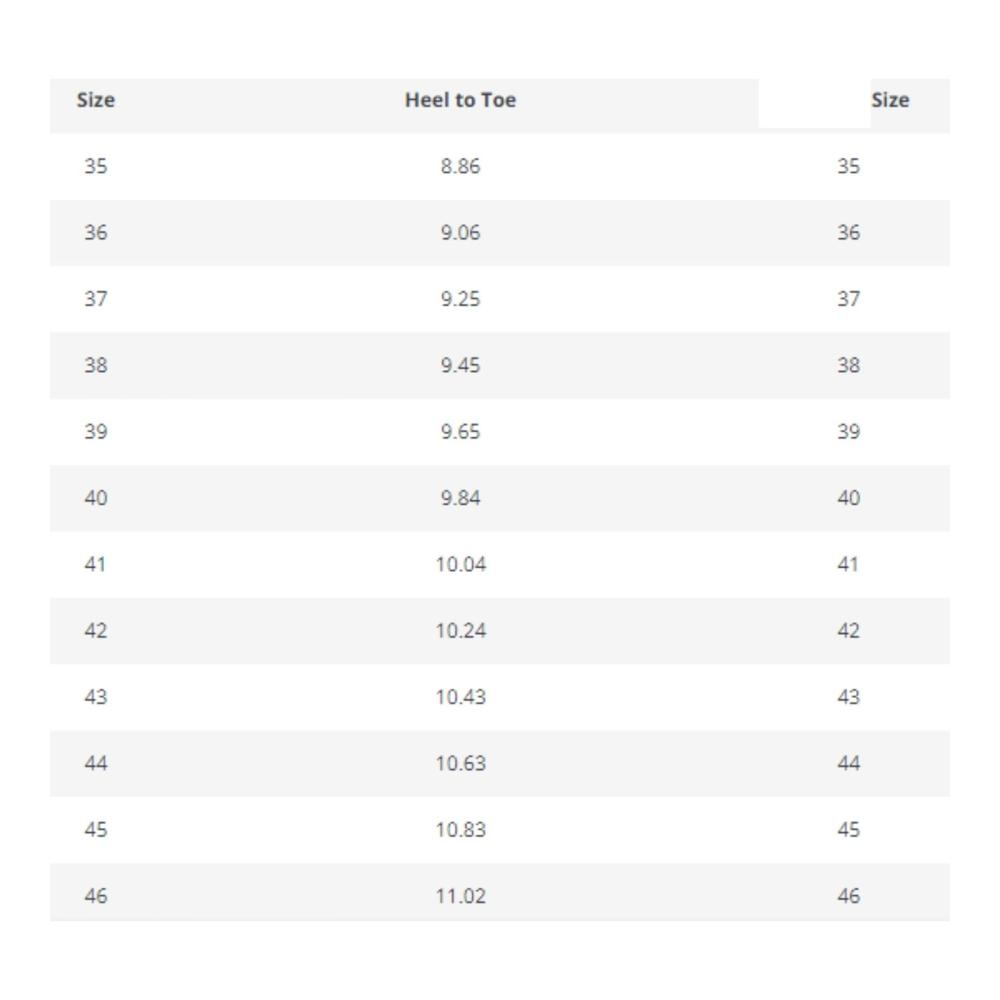Click the 10.04 measurement cell
Screen dimensions: 1000x1000
point(460,564)
